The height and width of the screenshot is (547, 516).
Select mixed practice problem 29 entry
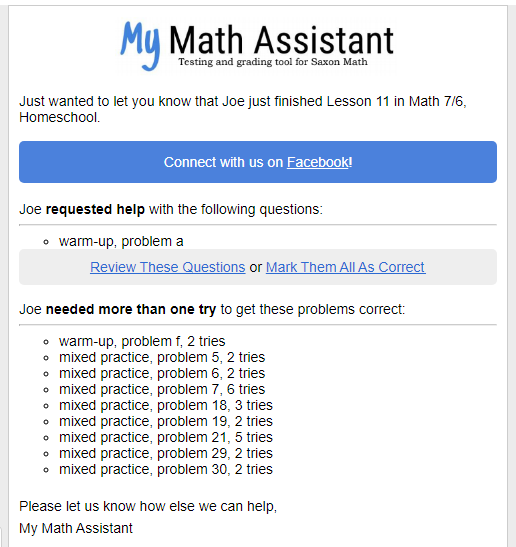tap(166, 454)
